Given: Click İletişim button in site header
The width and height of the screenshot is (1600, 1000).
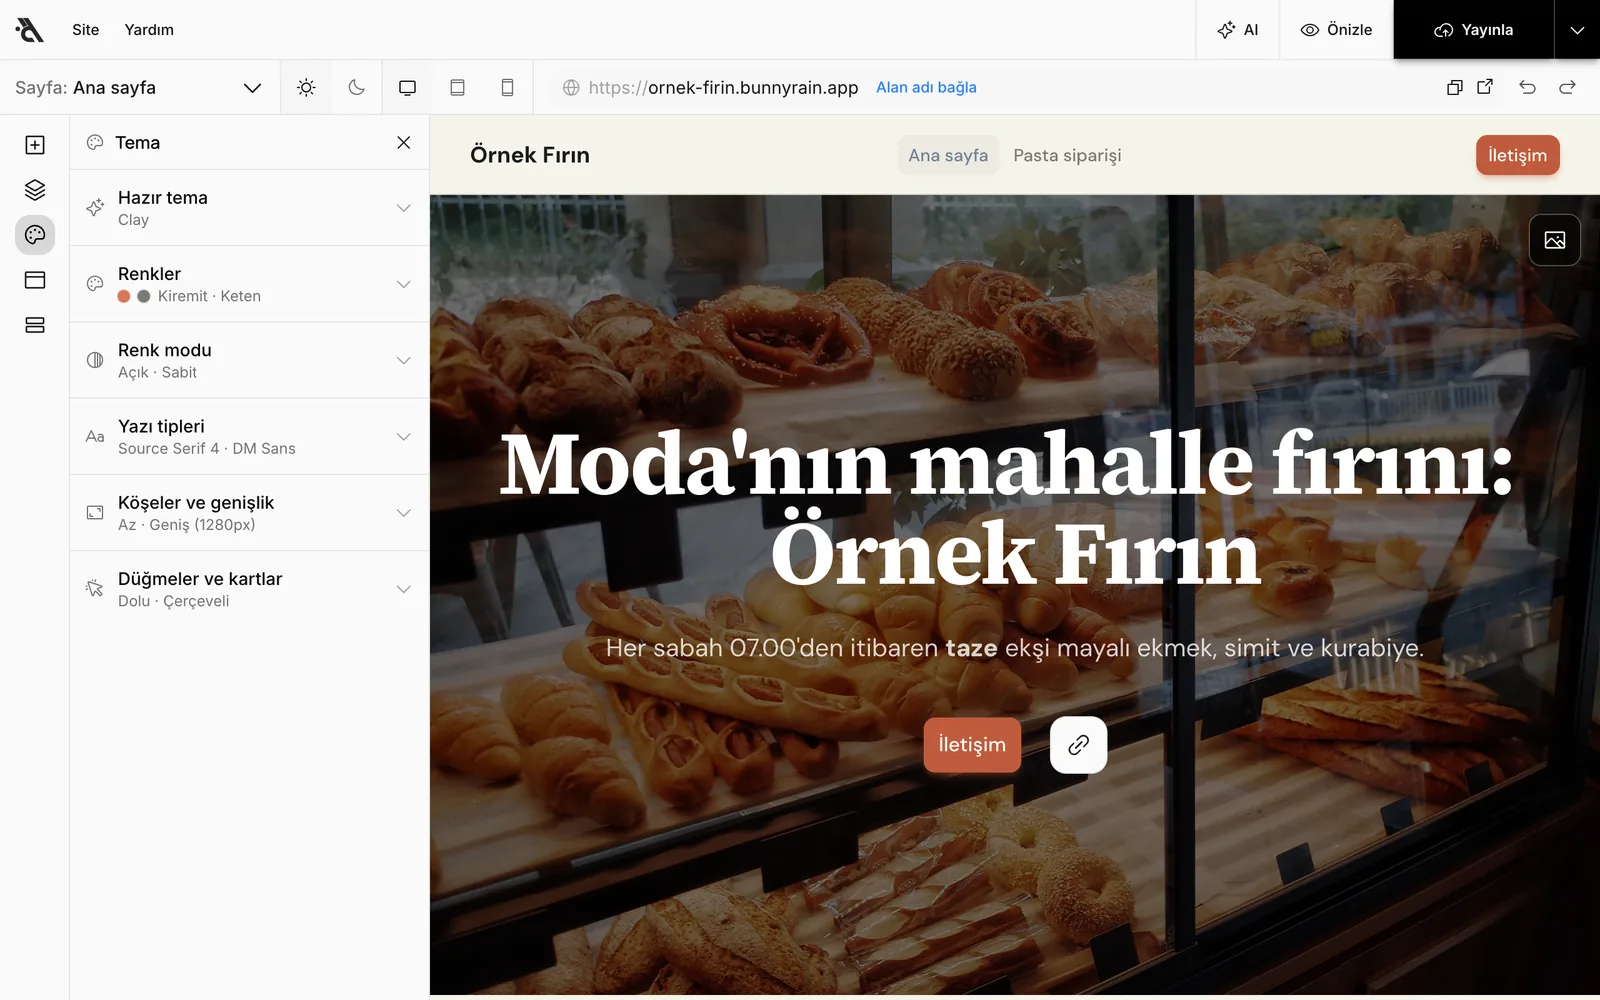Looking at the screenshot, I should click(1517, 155).
